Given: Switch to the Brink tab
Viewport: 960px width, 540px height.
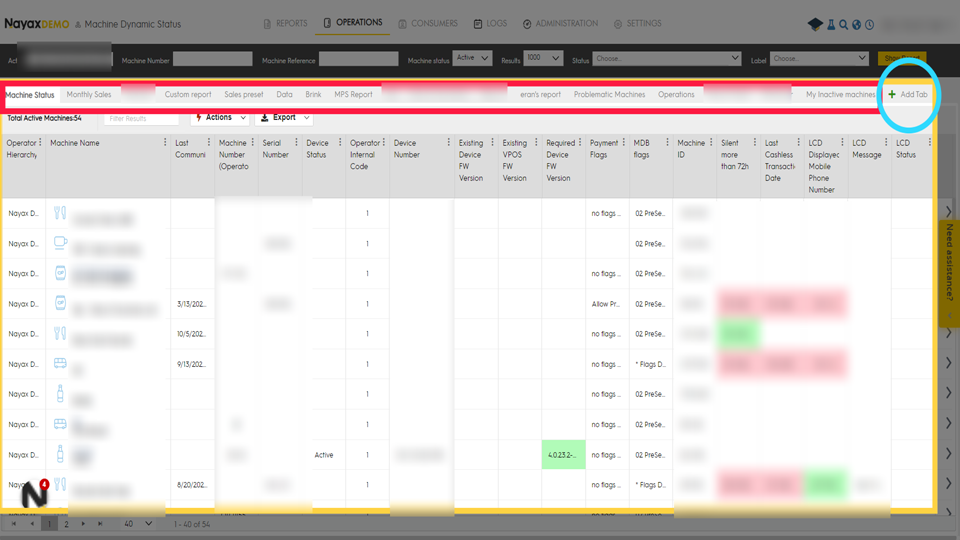Looking at the screenshot, I should click(313, 94).
